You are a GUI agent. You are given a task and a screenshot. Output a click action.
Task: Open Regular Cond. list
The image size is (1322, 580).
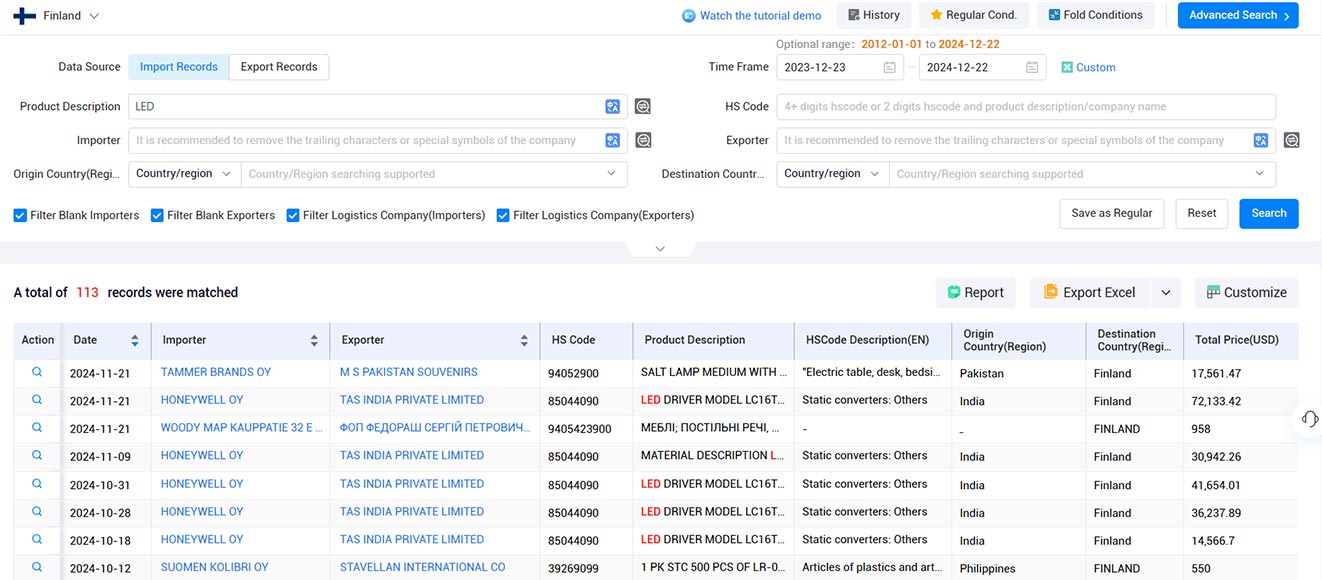[x=973, y=15]
